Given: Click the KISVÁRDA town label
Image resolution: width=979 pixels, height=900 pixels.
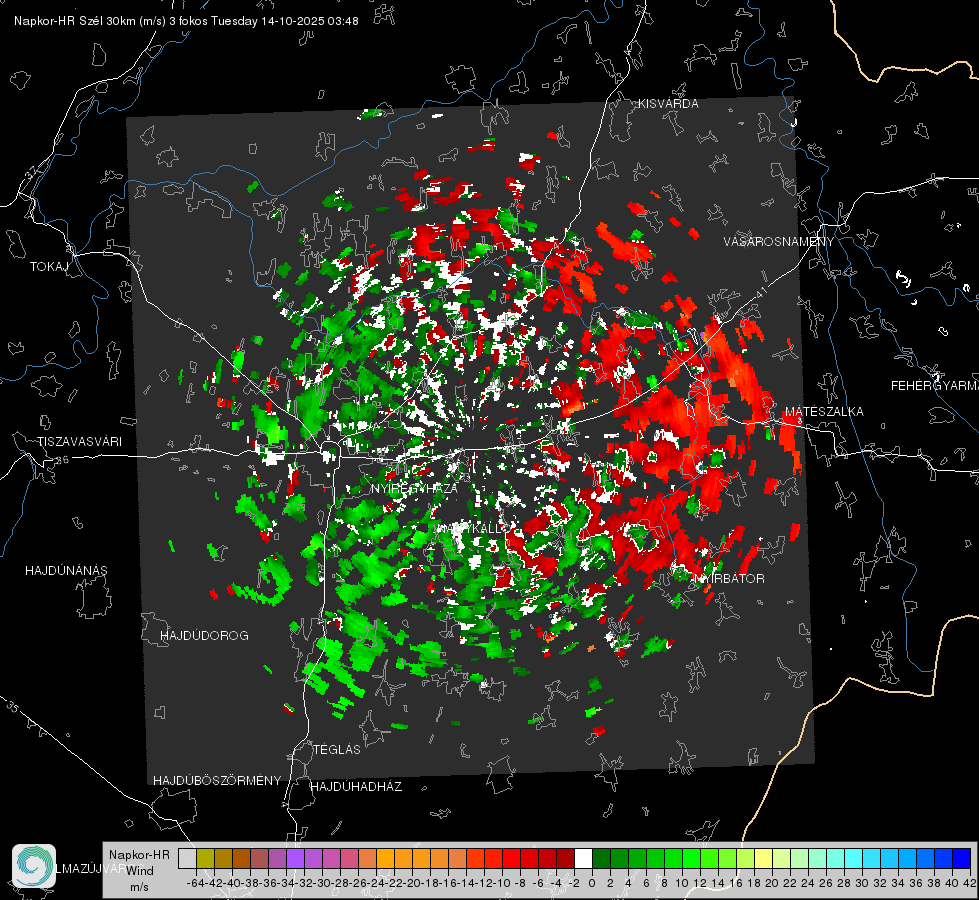Looking at the screenshot, I should [x=668, y=104].
